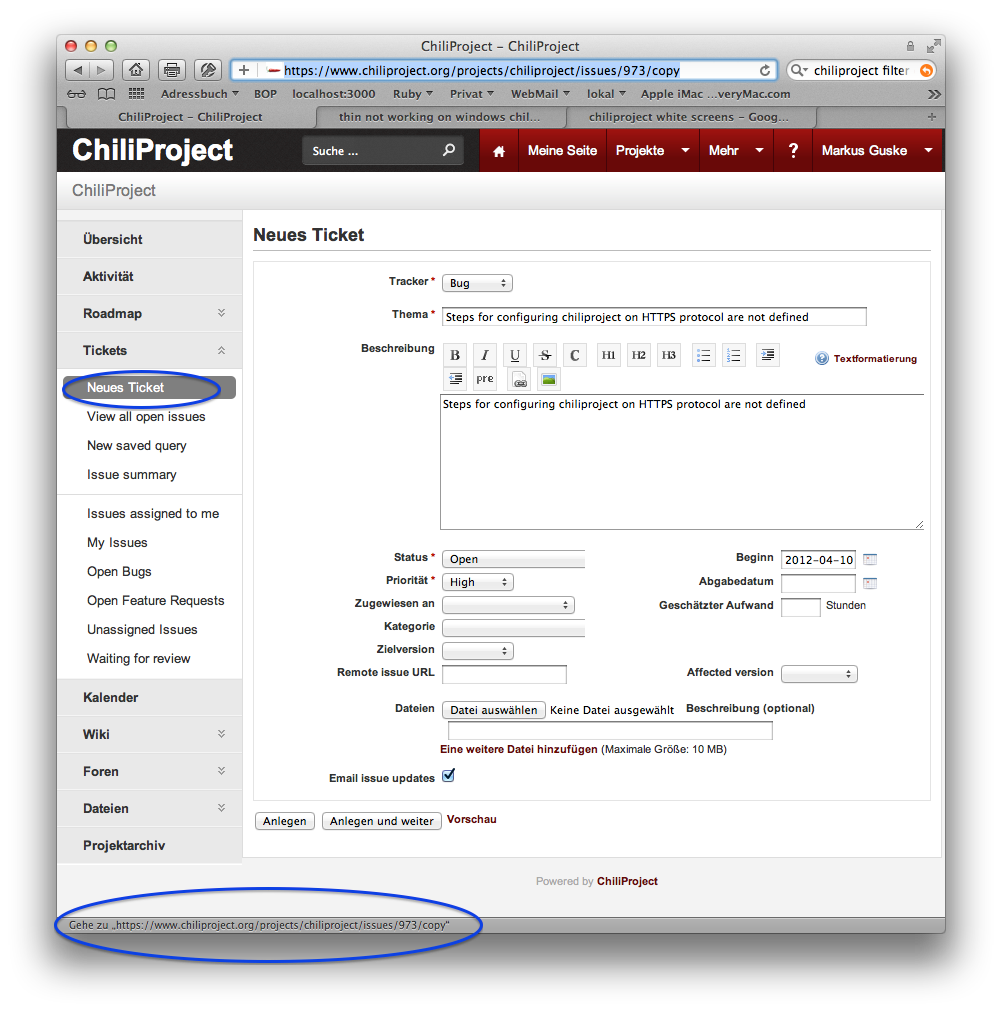
Task: Insert a wiki page link icon
Action: 519,379
